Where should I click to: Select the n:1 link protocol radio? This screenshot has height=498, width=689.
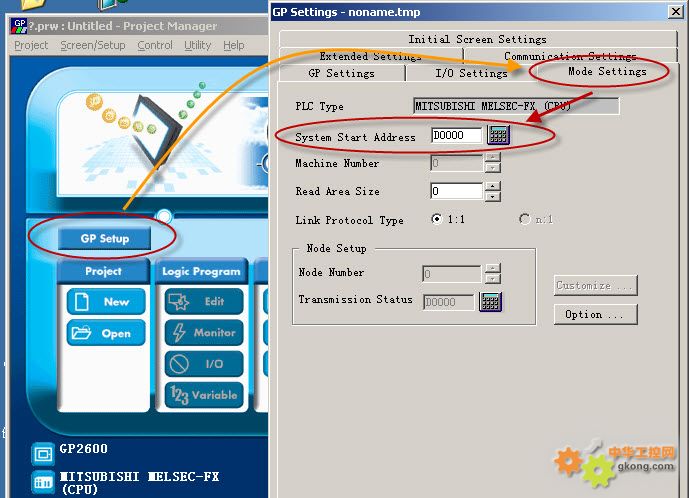525,218
